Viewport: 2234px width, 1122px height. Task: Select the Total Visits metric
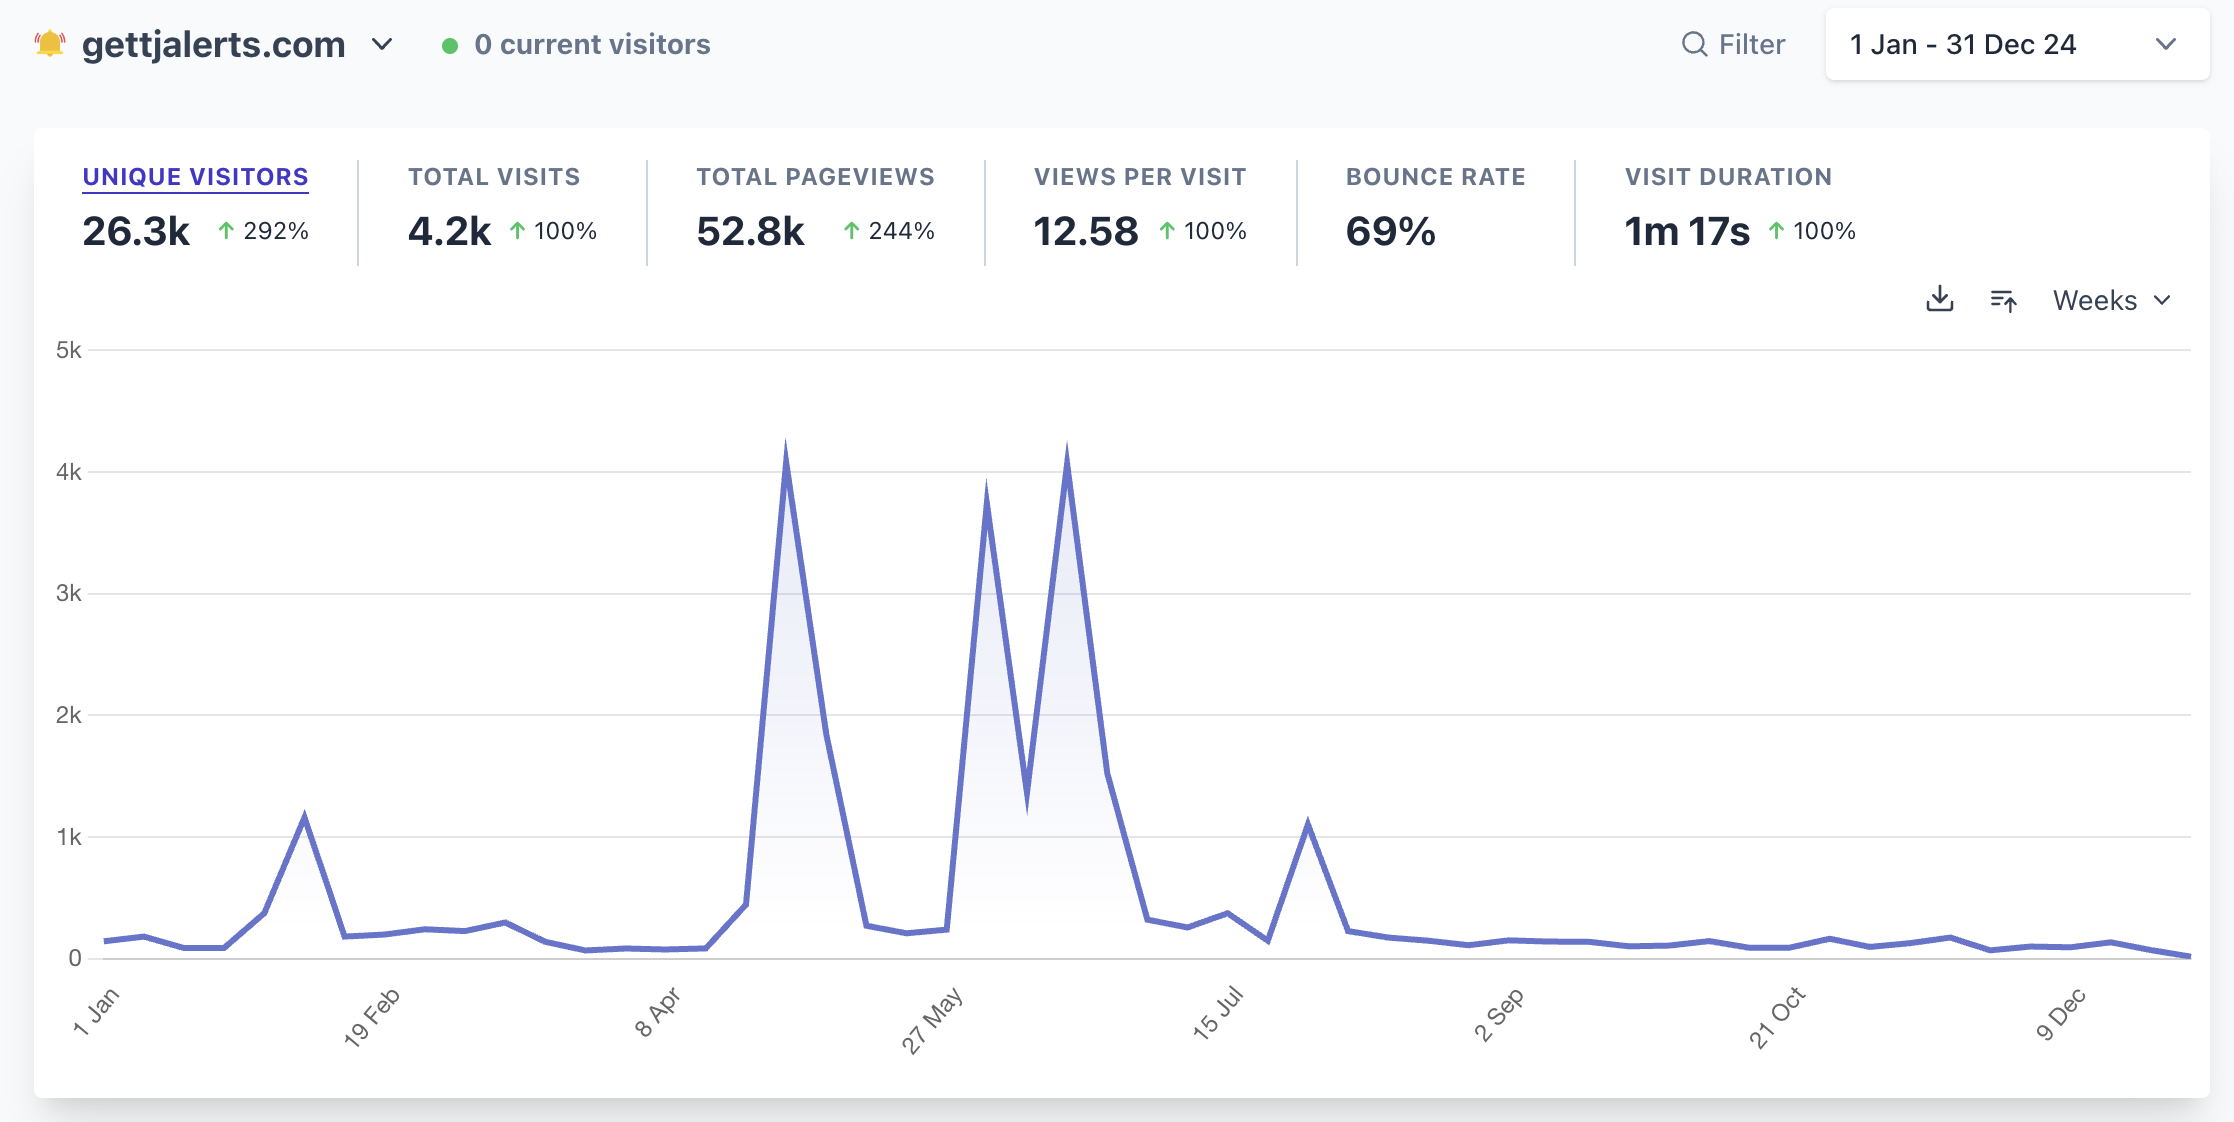(x=493, y=177)
